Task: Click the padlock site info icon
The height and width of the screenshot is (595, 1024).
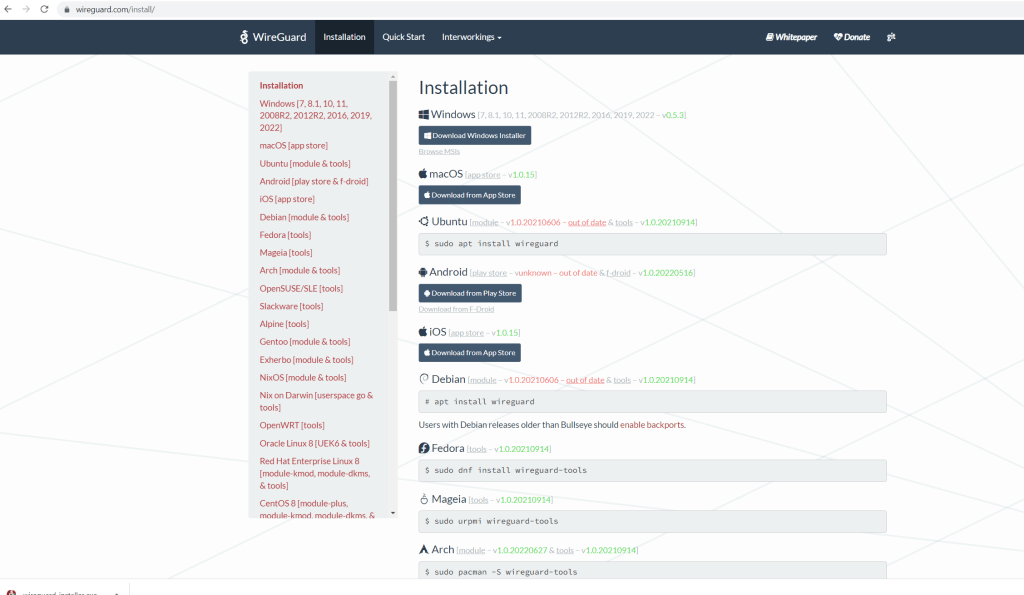Action: pyautogui.click(x=67, y=10)
